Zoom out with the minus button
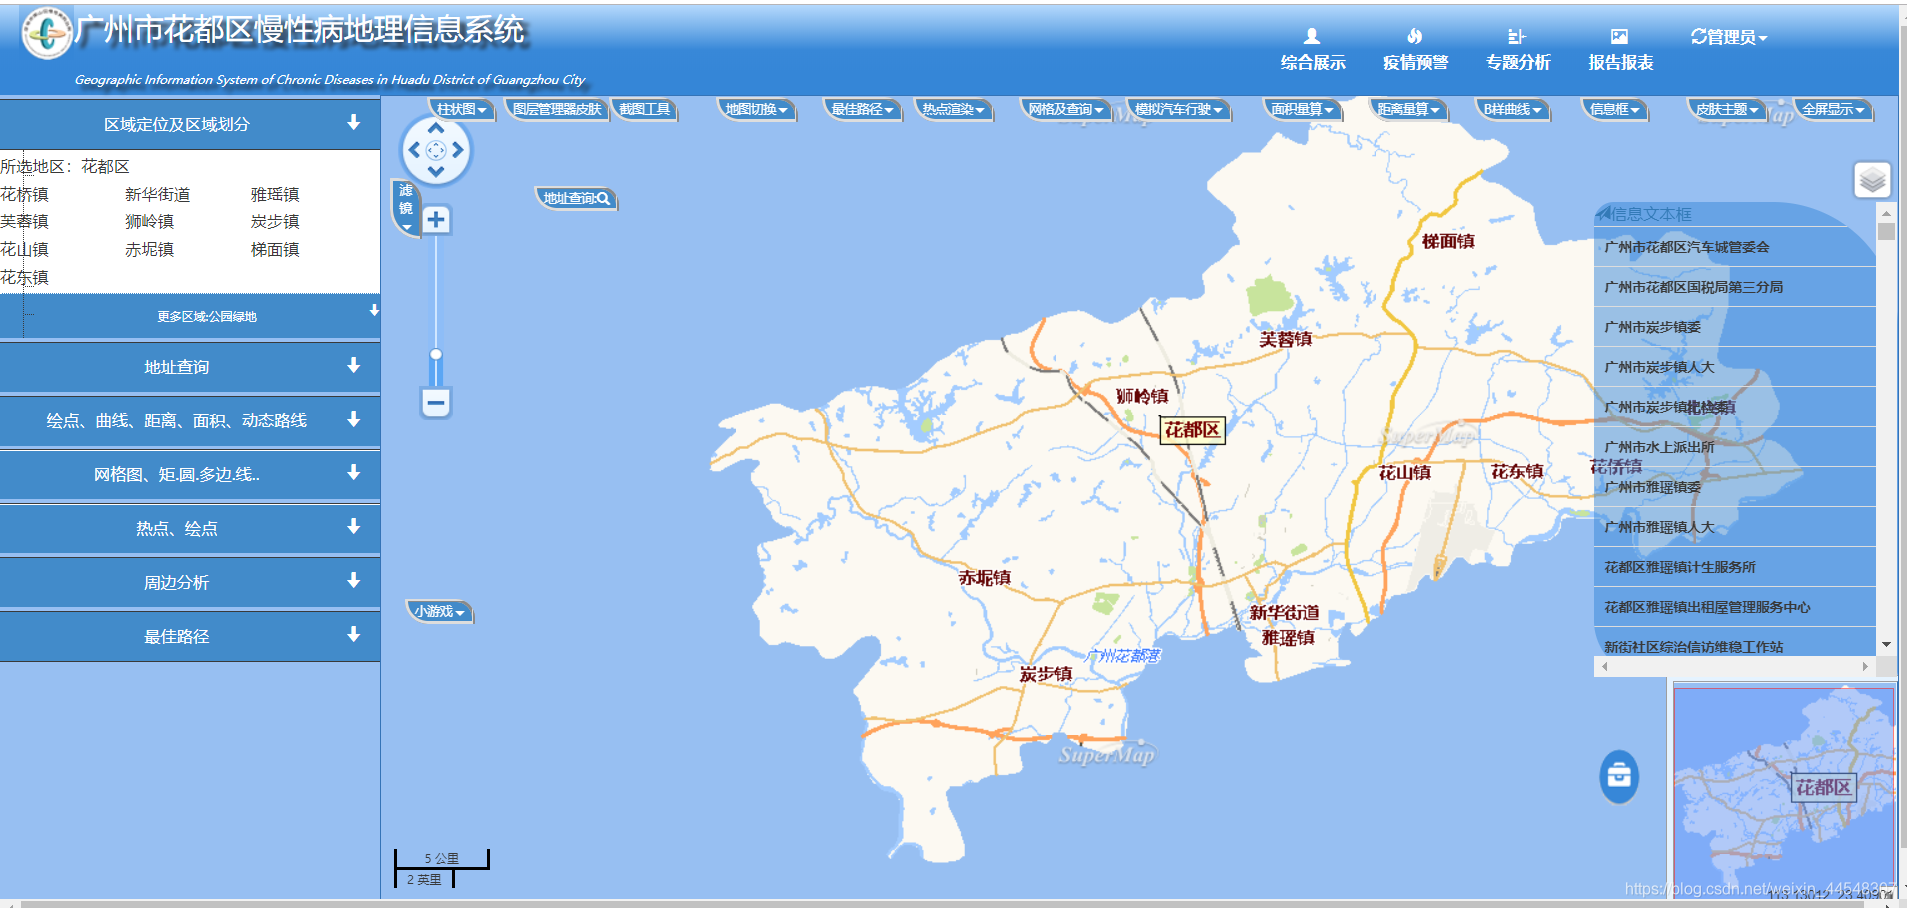This screenshot has width=1907, height=908. coord(436,403)
